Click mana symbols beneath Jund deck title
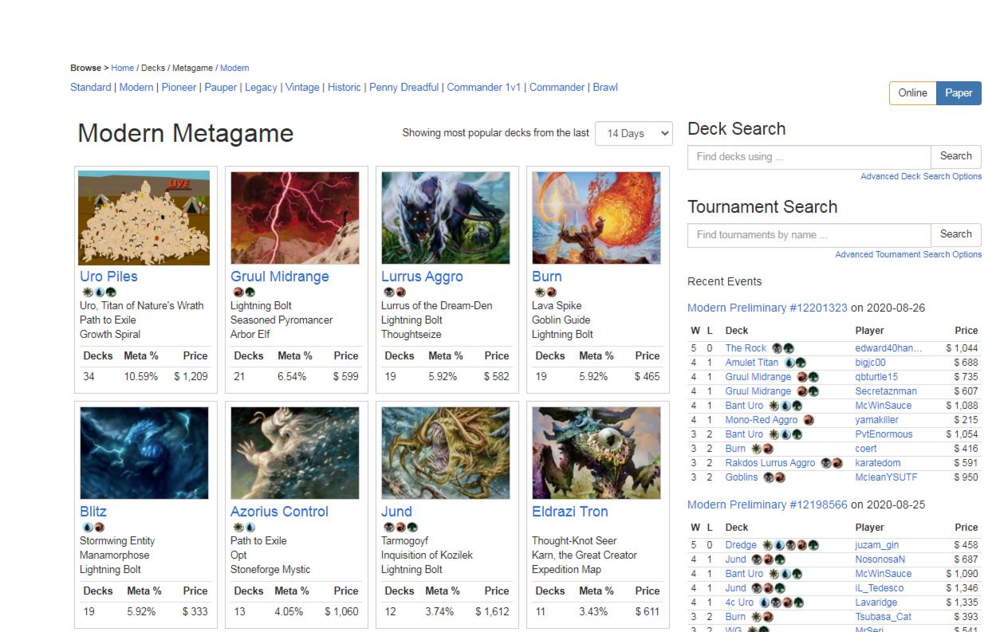The image size is (1000, 632). tap(399, 527)
